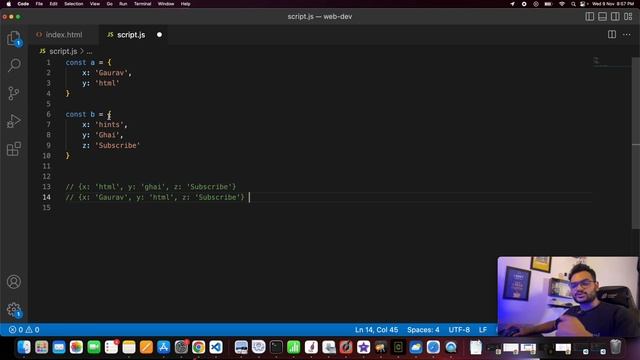Image resolution: width=640 pixels, height=360 pixels.
Task: Close unsaved script.js via dot indicator
Action: point(159,35)
